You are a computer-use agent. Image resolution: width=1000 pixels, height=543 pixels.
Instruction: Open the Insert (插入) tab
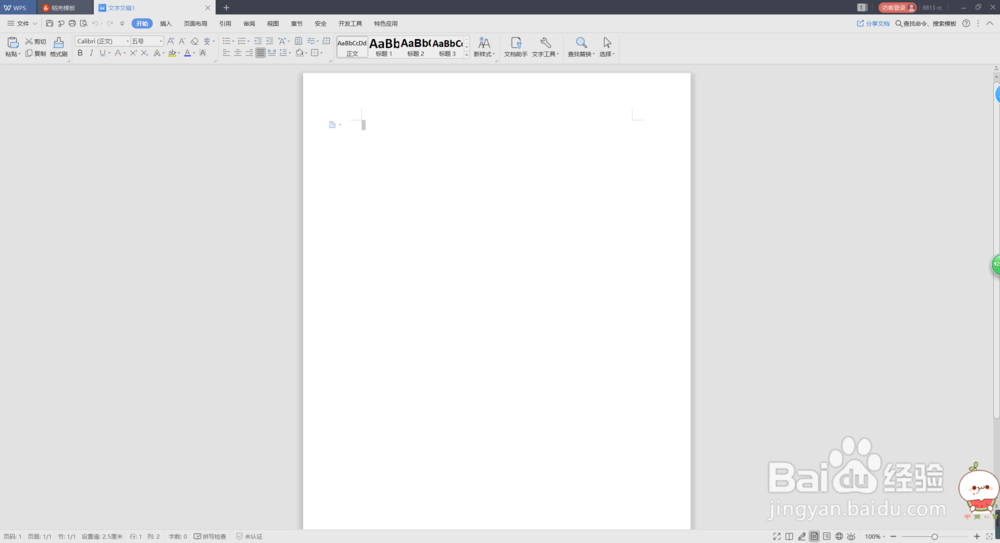coord(166,24)
